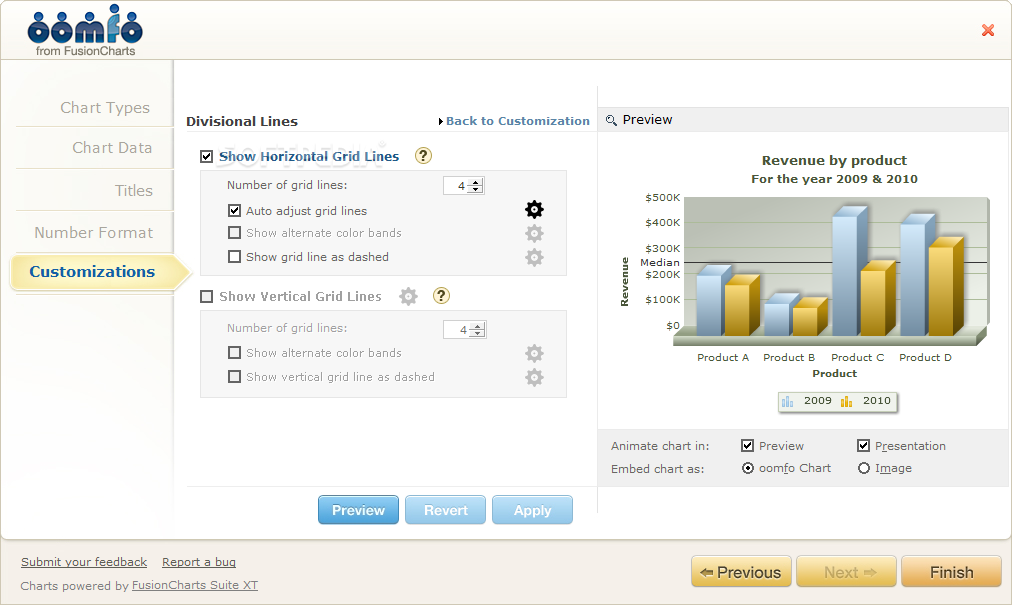The width and height of the screenshot is (1012, 605).
Task: Toggle Show grid line as dashed
Action: pos(235,257)
